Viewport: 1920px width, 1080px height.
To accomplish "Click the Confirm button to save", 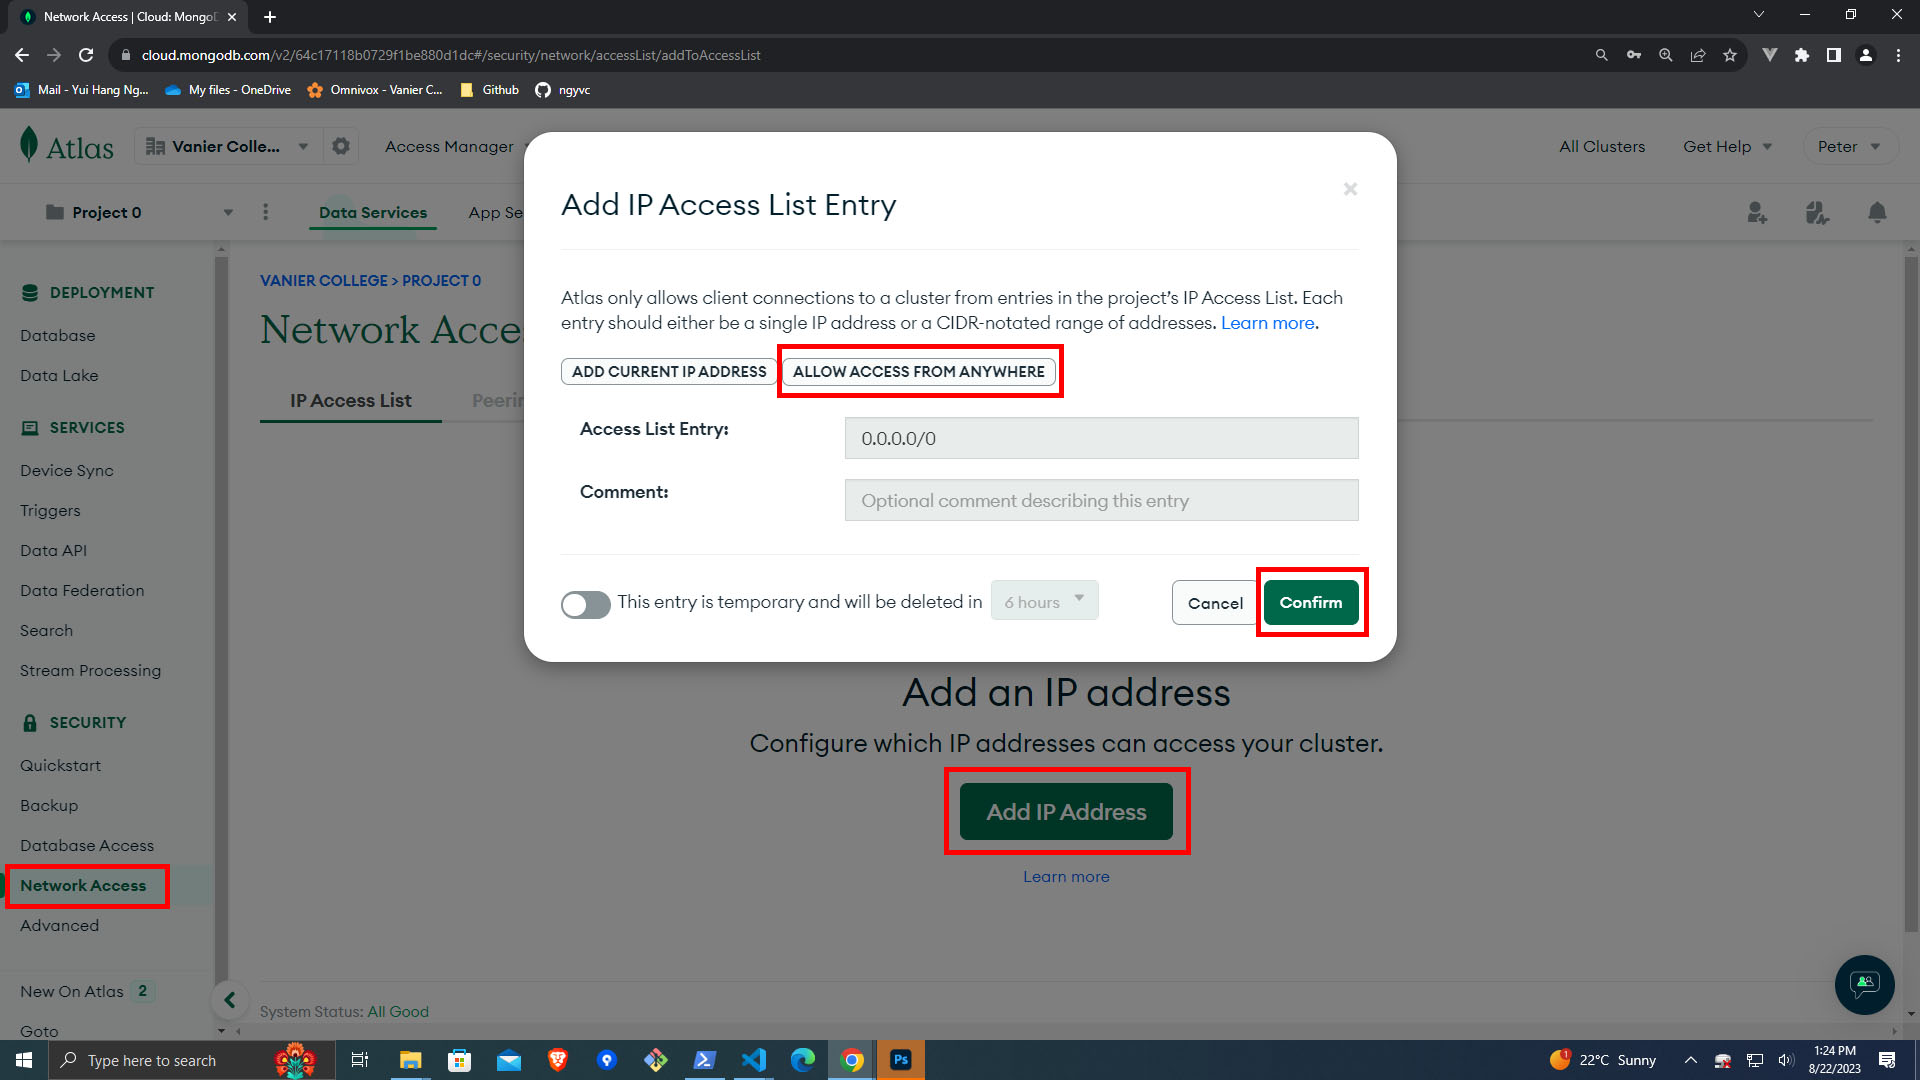I will coord(1309,601).
